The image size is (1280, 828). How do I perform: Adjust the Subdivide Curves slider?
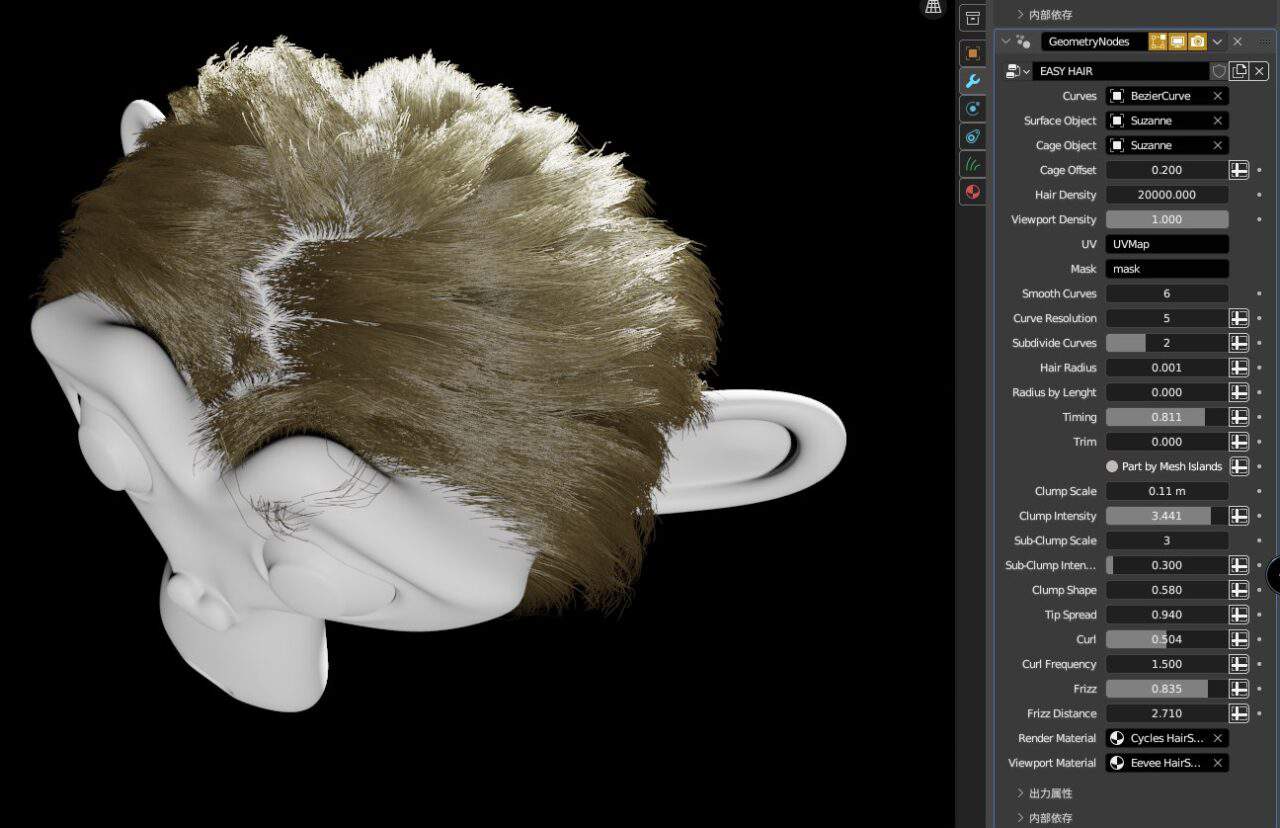click(x=1167, y=343)
